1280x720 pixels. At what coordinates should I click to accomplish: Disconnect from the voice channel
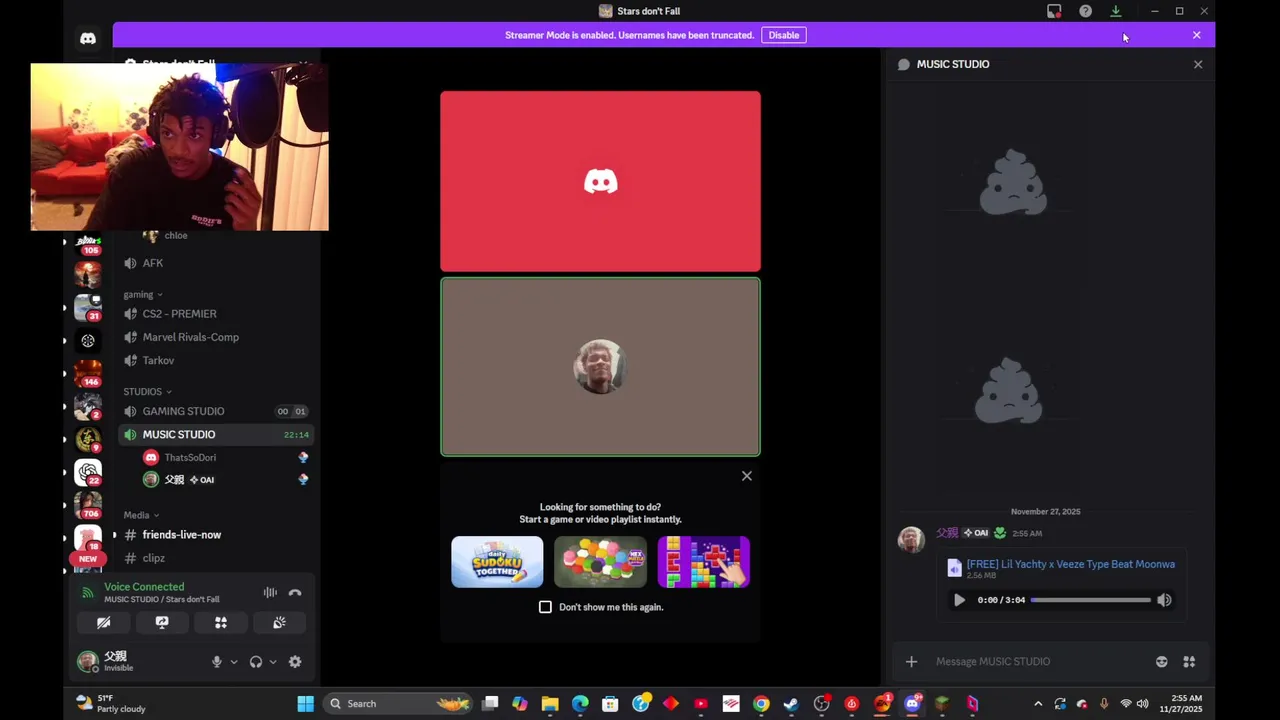coord(295,593)
